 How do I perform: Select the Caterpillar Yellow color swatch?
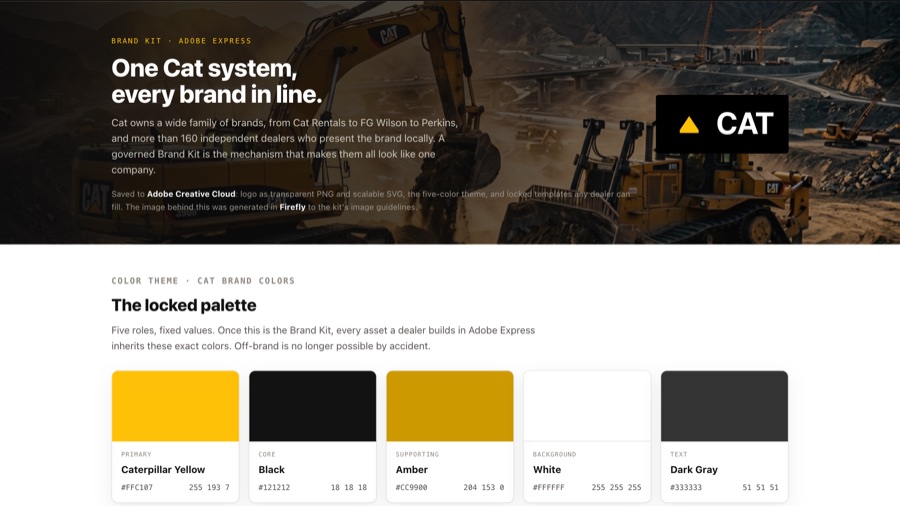tap(175, 406)
